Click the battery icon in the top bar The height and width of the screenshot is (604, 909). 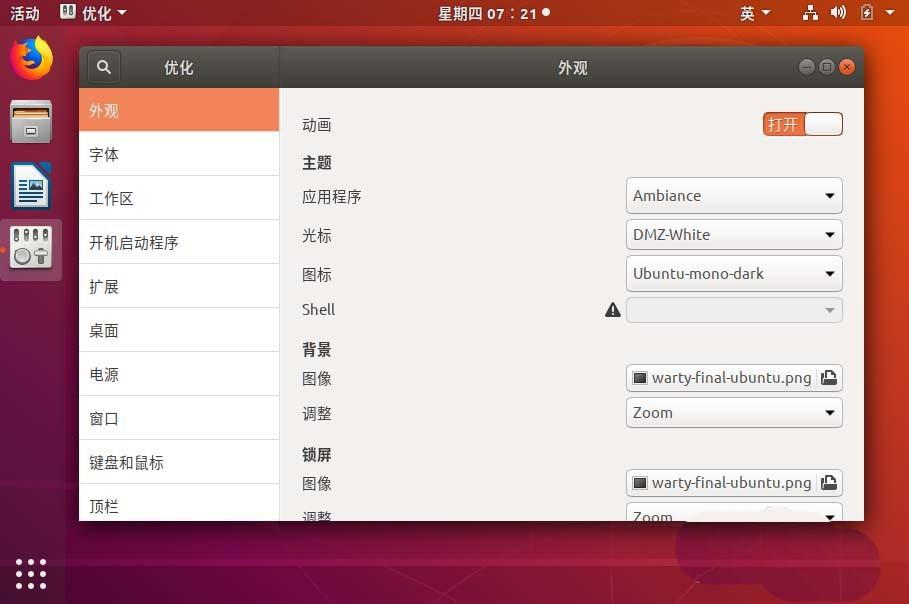click(866, 13)
